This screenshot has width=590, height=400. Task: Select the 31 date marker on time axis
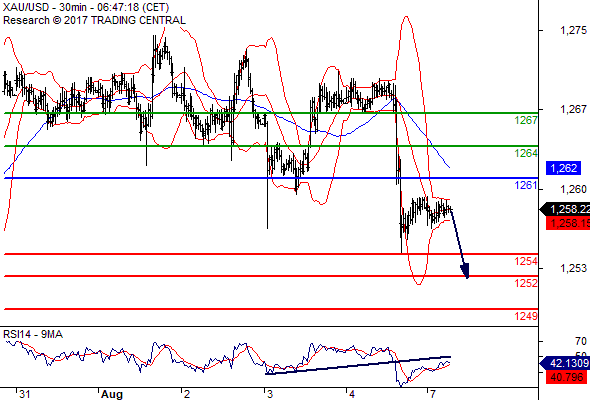click(24, 394)
